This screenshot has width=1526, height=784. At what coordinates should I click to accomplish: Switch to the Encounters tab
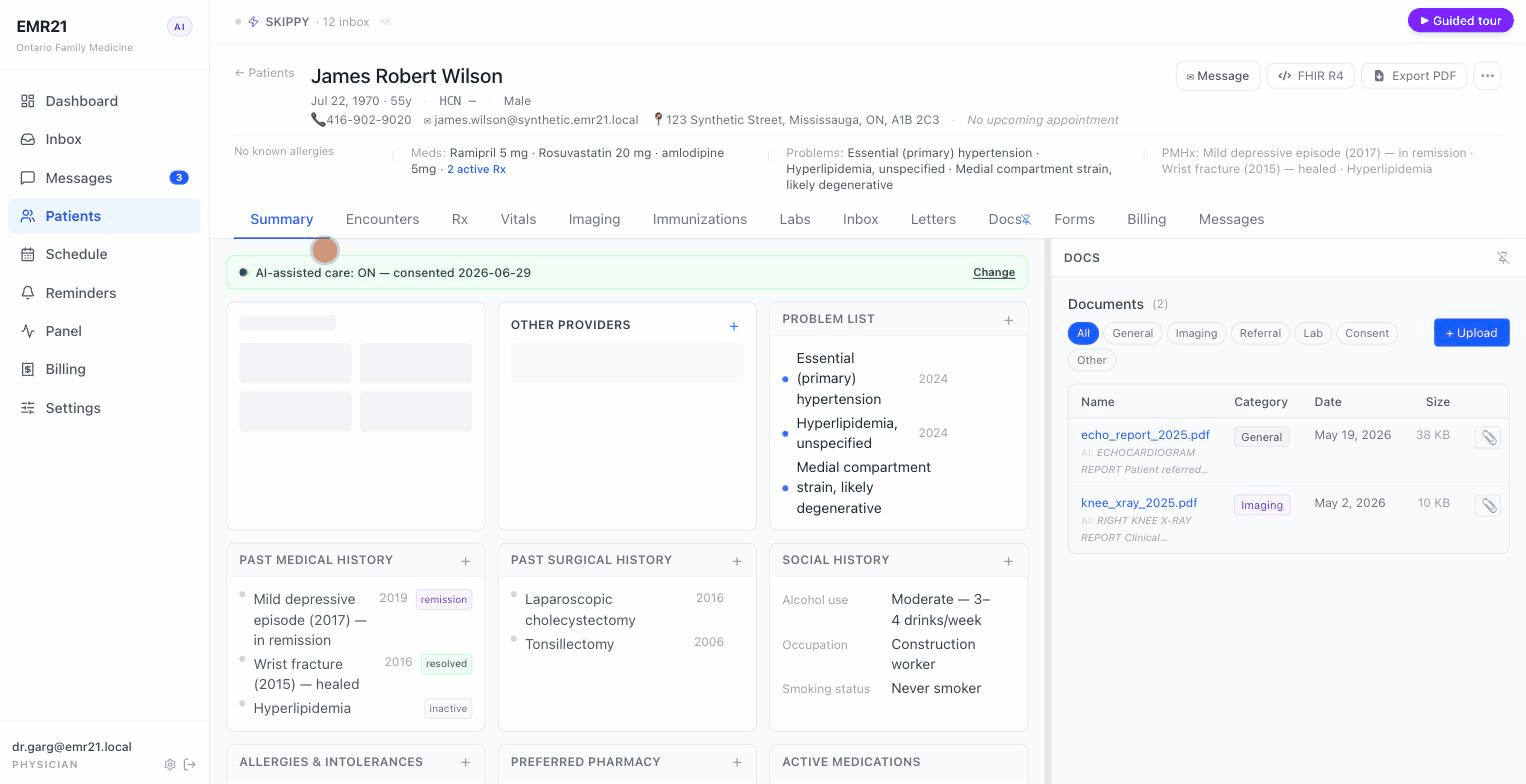click(x=382, y=219)
